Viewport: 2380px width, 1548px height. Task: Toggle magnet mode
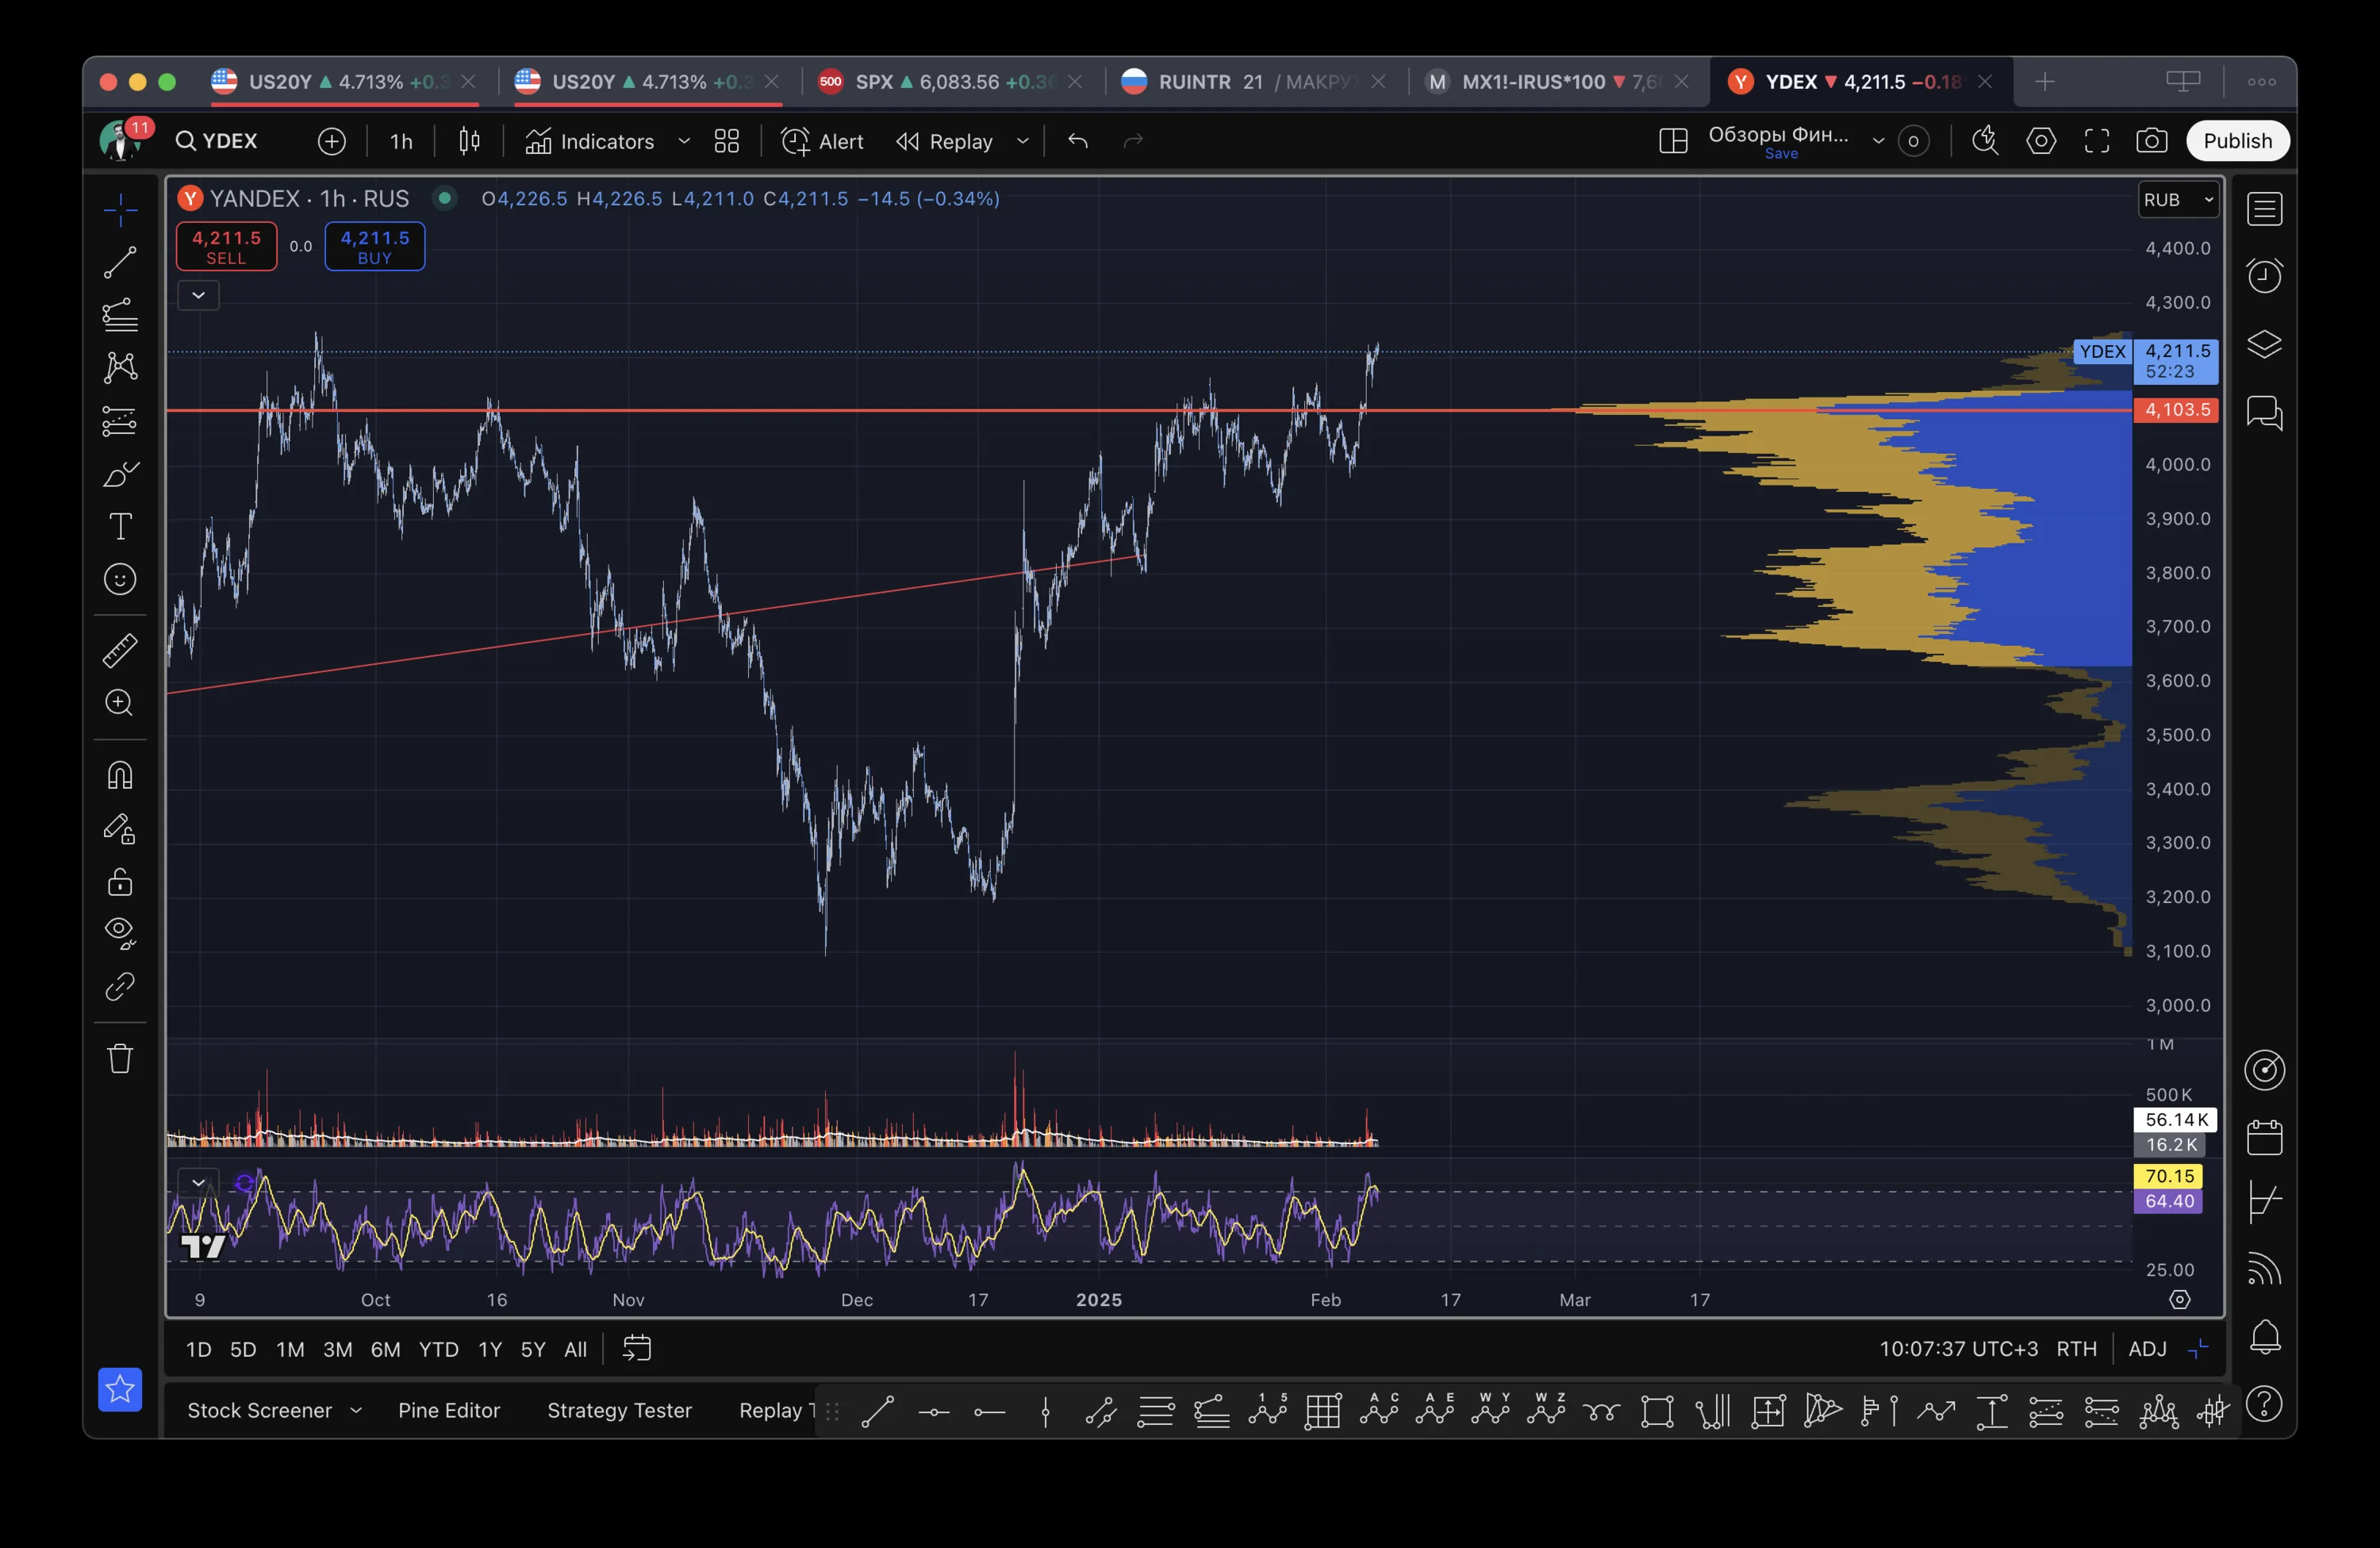pyautogui.click(x=120, y=775)
